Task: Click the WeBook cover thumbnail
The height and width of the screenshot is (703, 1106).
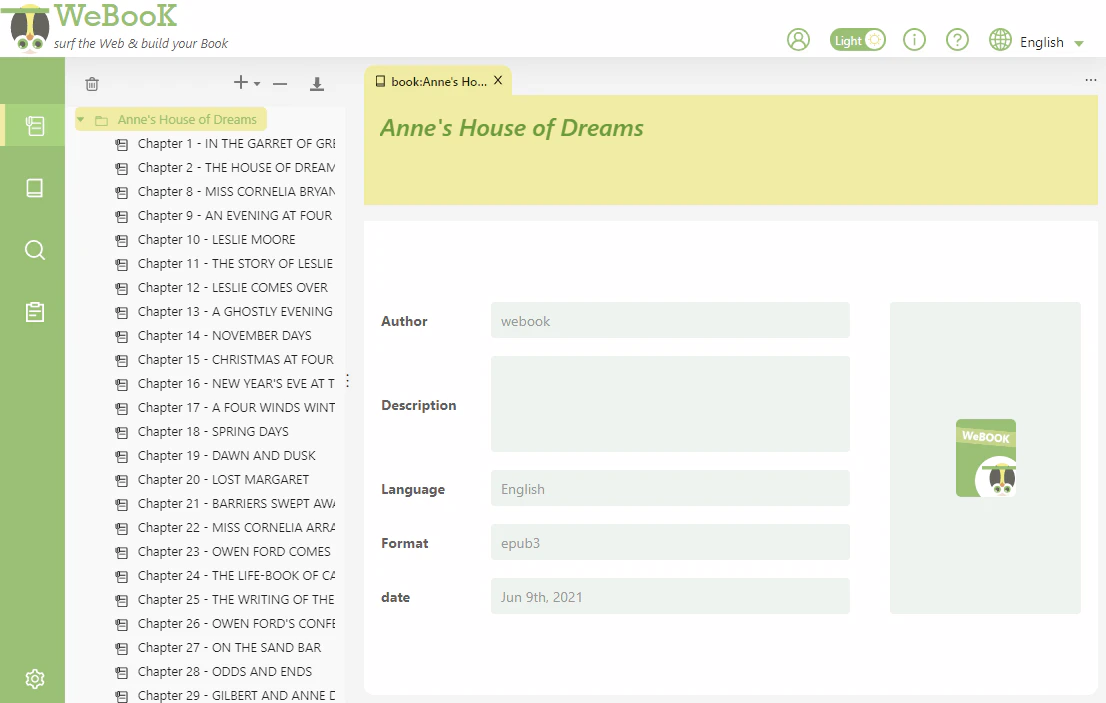Action: pyautogui.click(x=985, y=458)
